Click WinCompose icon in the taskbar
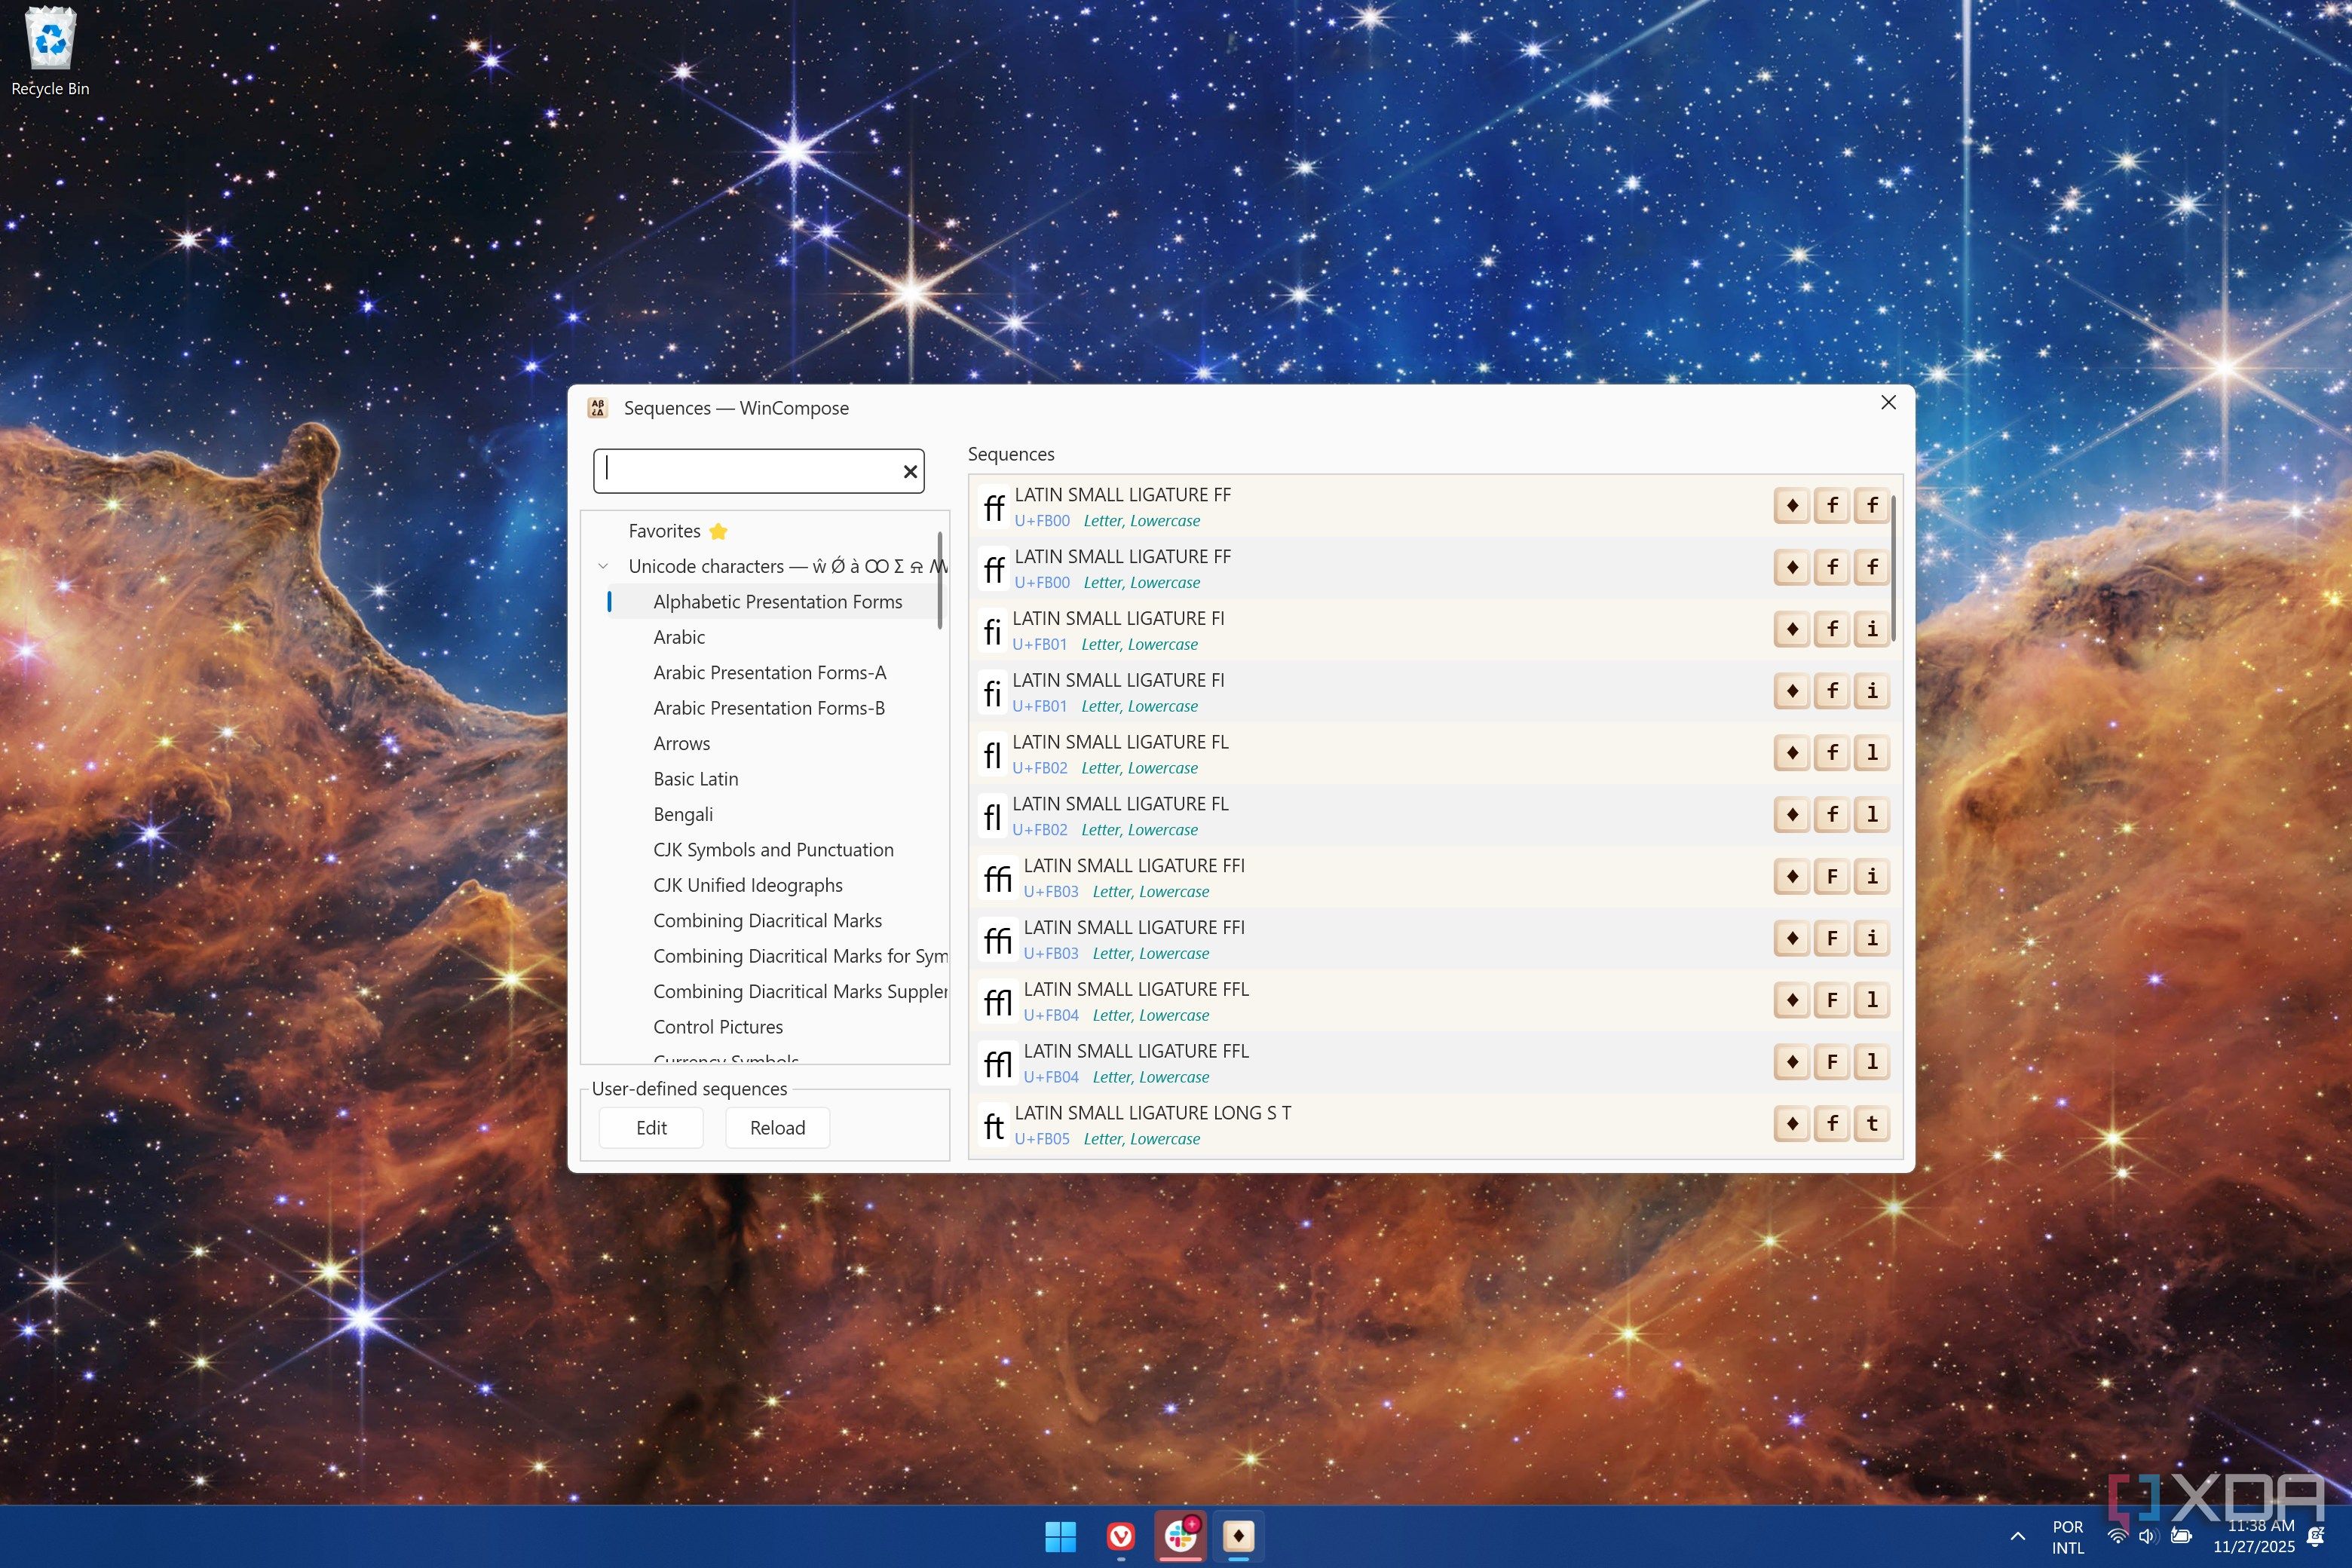 [1239, 1536]
